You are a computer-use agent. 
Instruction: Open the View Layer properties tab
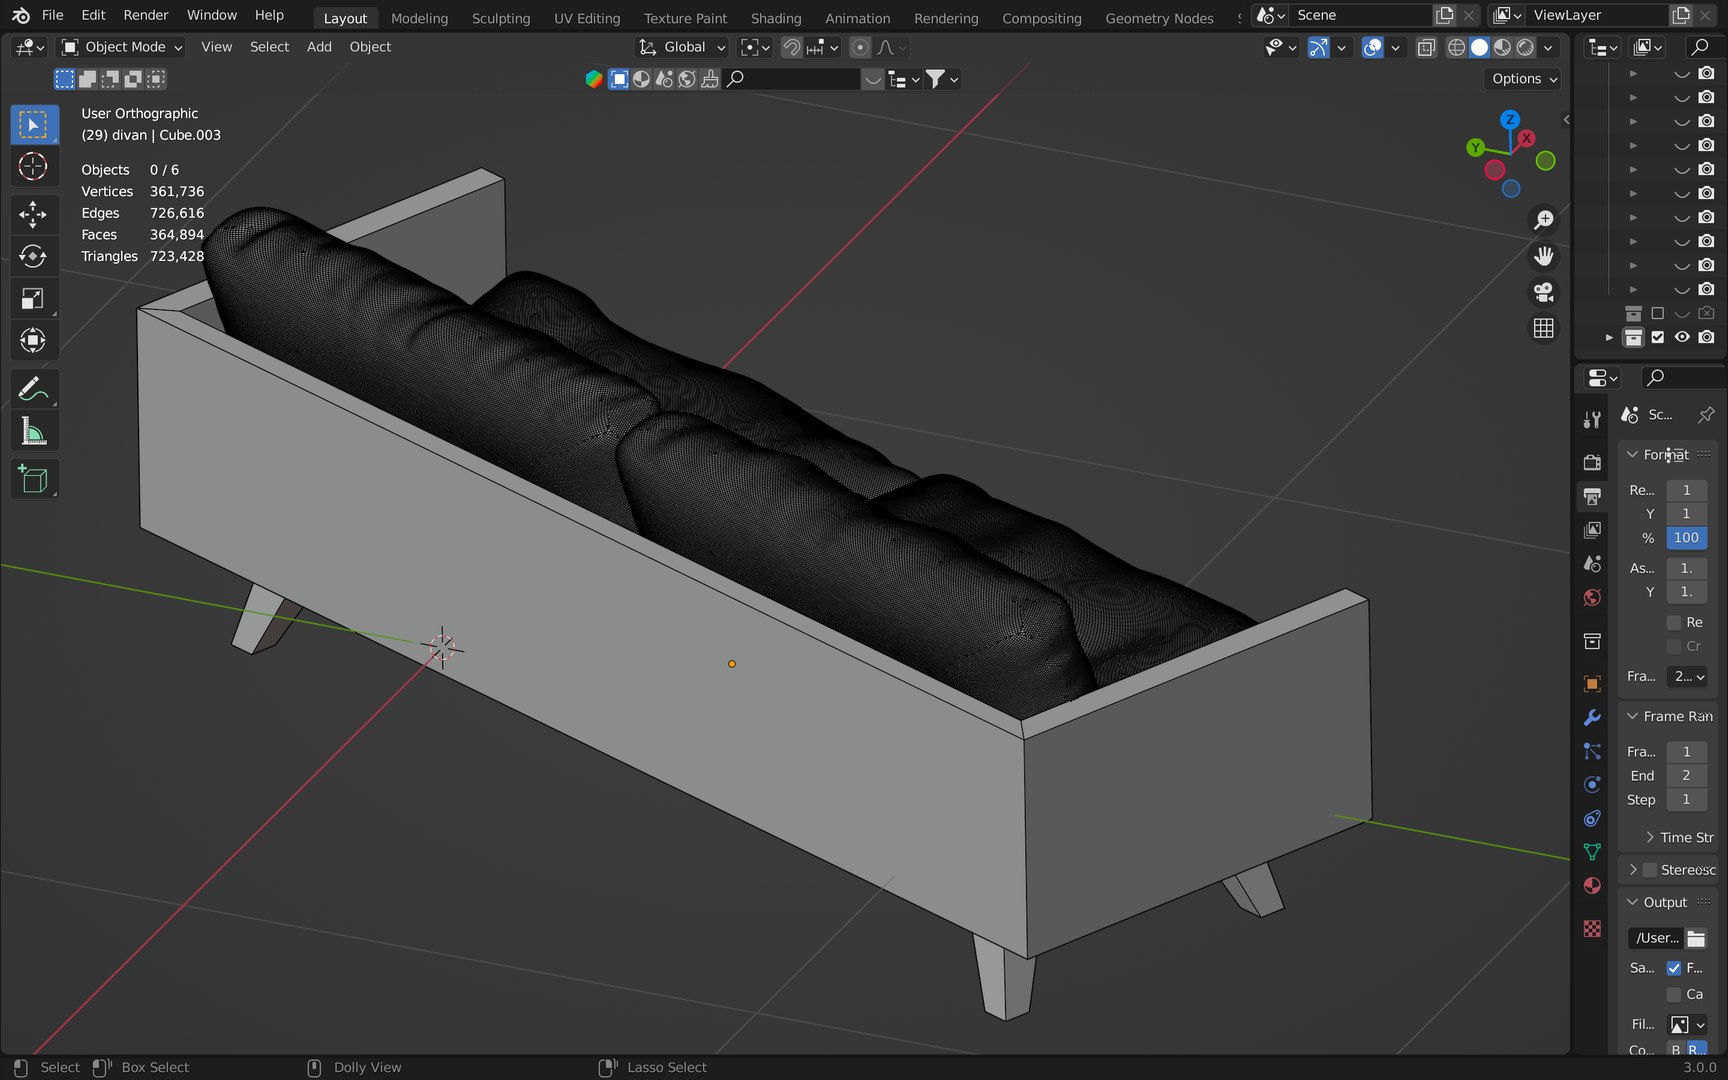pyautogui.click(x=1592, y=530)
